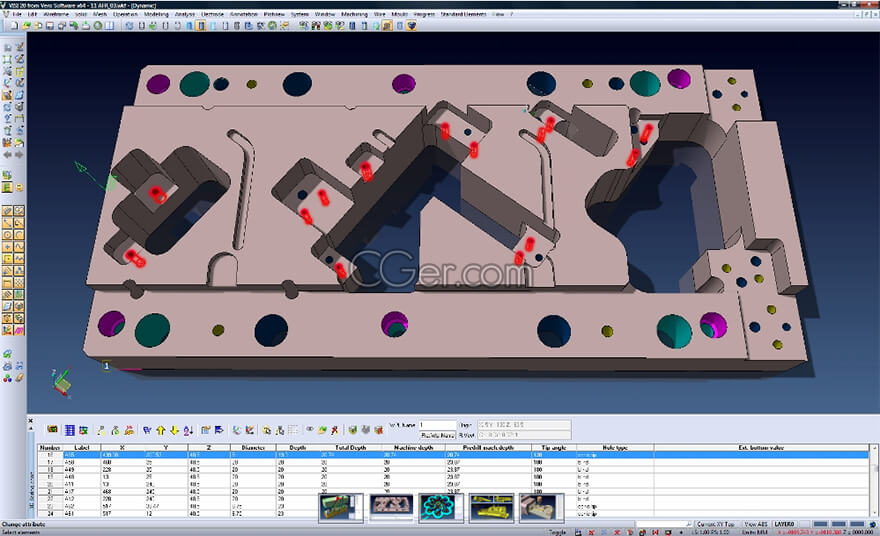Click last blue swatch beside the globe icon
Screen dimensions: 880x536
point(857,524)
